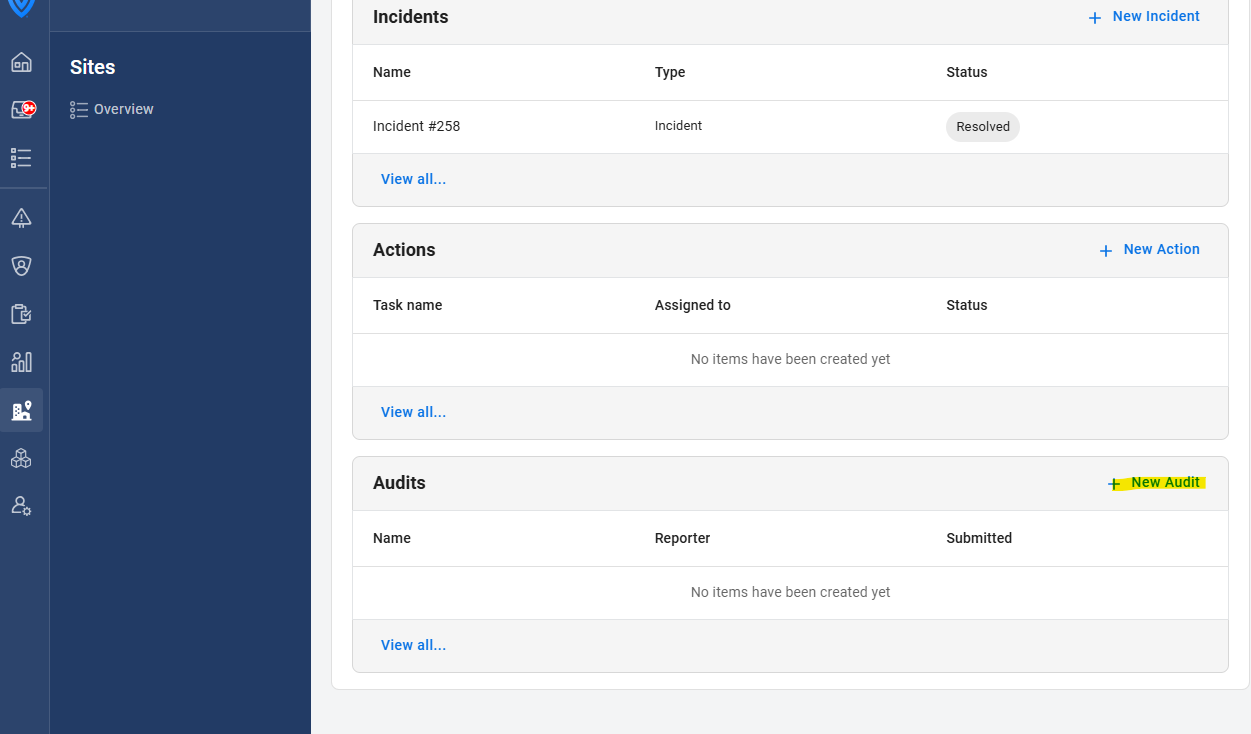Click the shield with person sidebar icon
Viewport: 1251px width, 734px height.
tap(21, 266)
